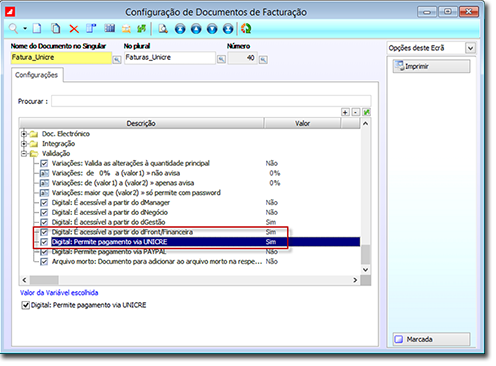The height and width of the screenshot is (366, 496).
Task: Expand the Doc. Electrónico folder
Action: point(24,134)
